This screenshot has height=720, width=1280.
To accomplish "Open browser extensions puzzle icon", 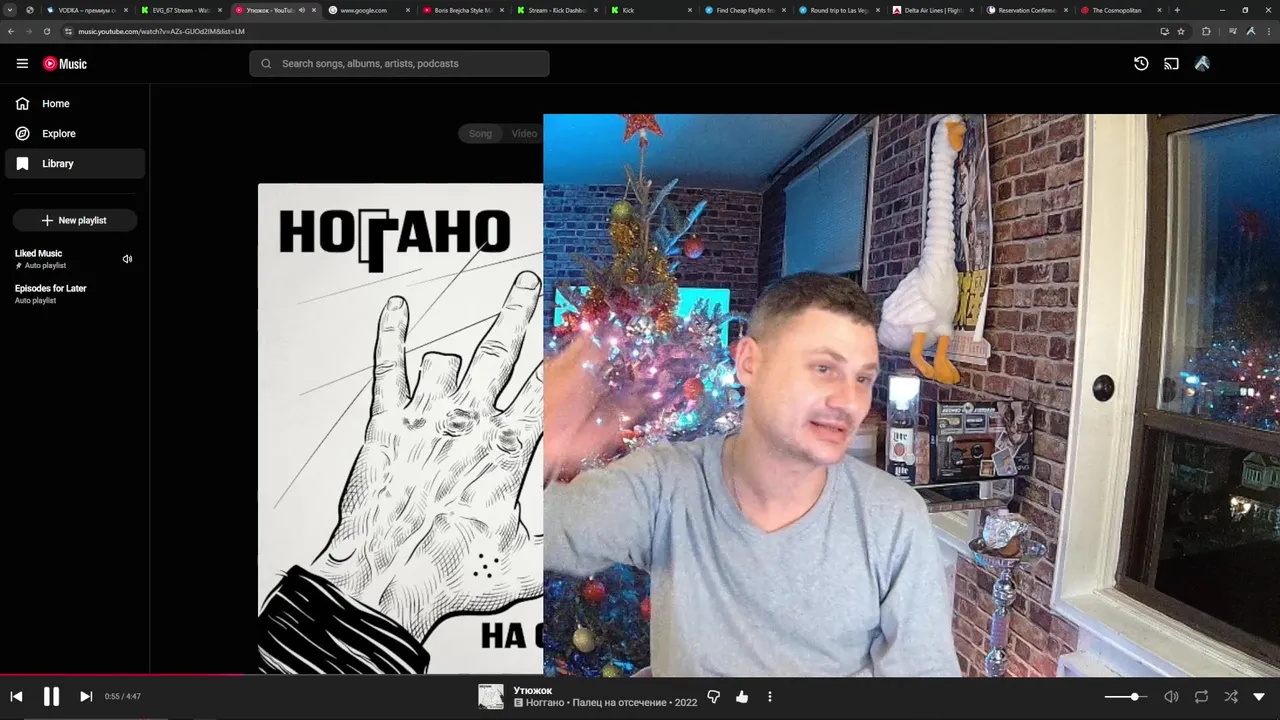I will 1205,31.
